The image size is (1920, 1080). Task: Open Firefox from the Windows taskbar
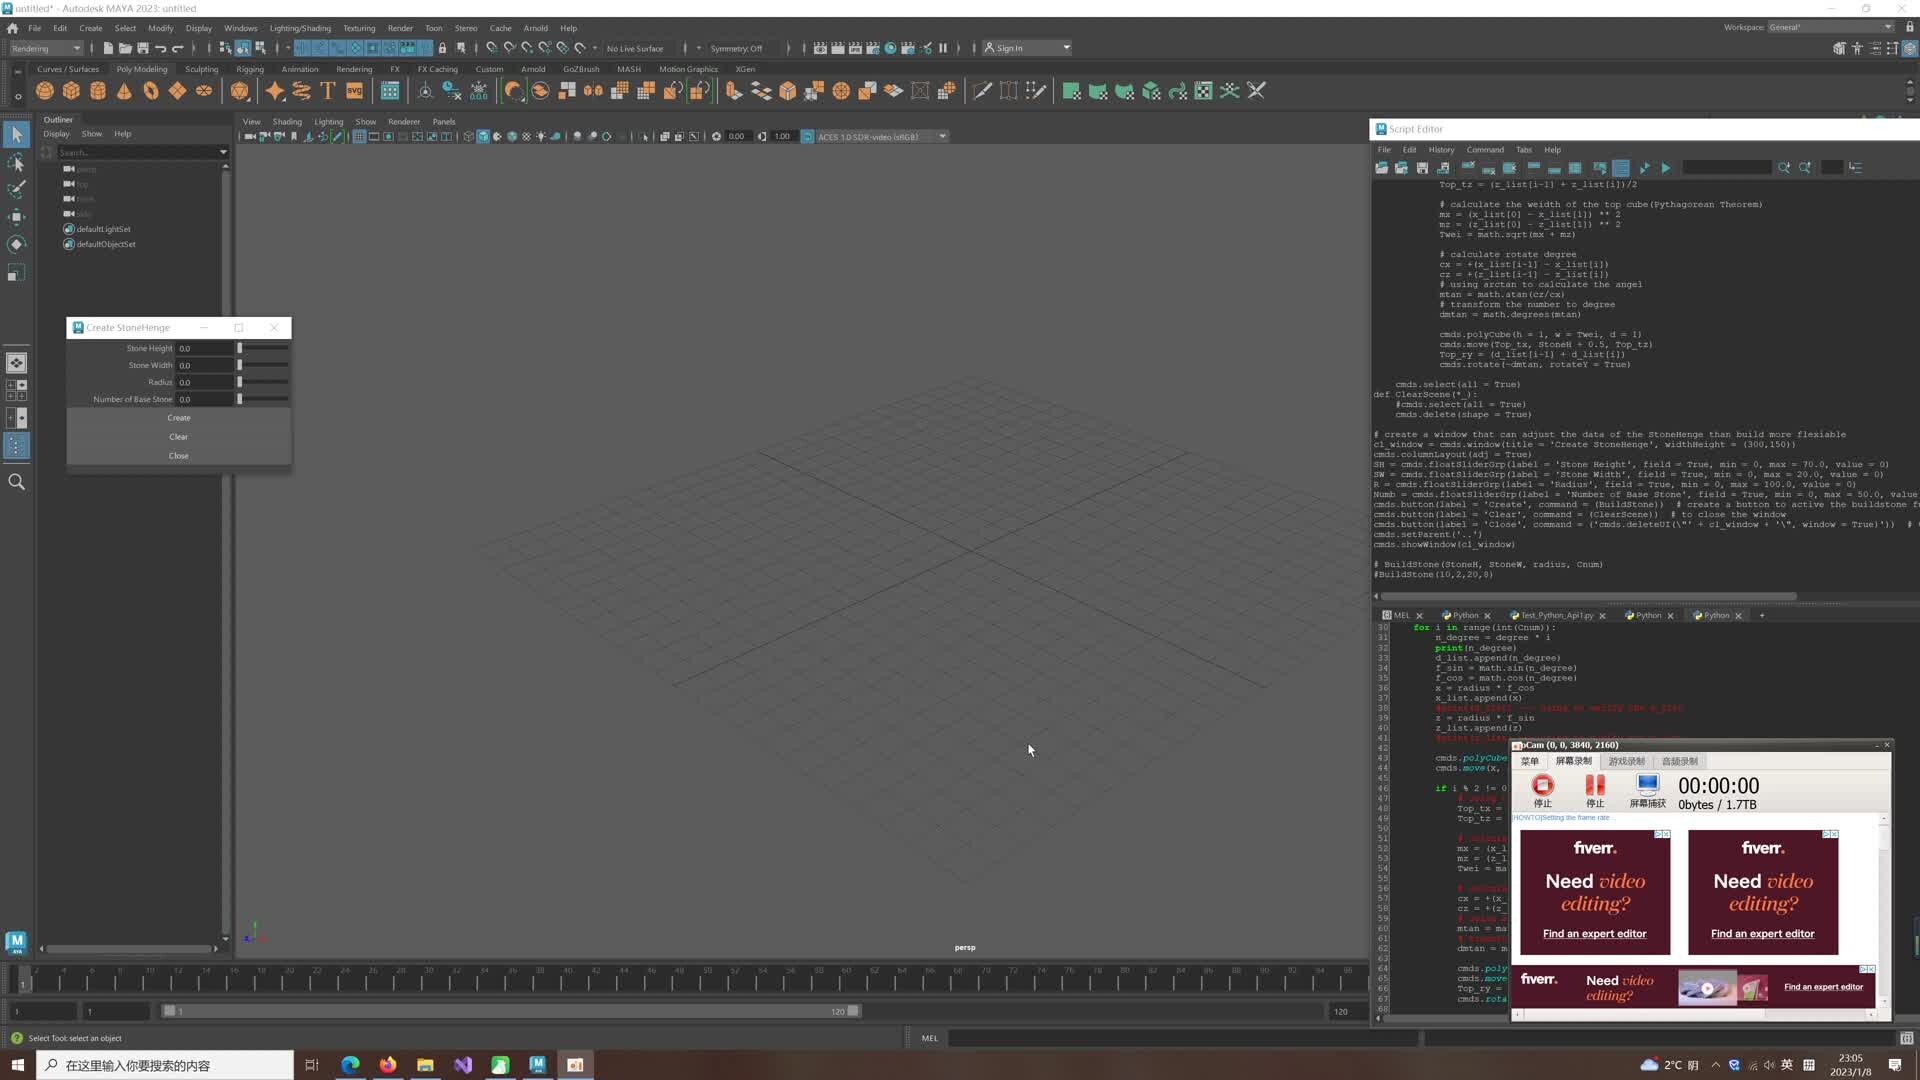click(x=387, y=1065)
